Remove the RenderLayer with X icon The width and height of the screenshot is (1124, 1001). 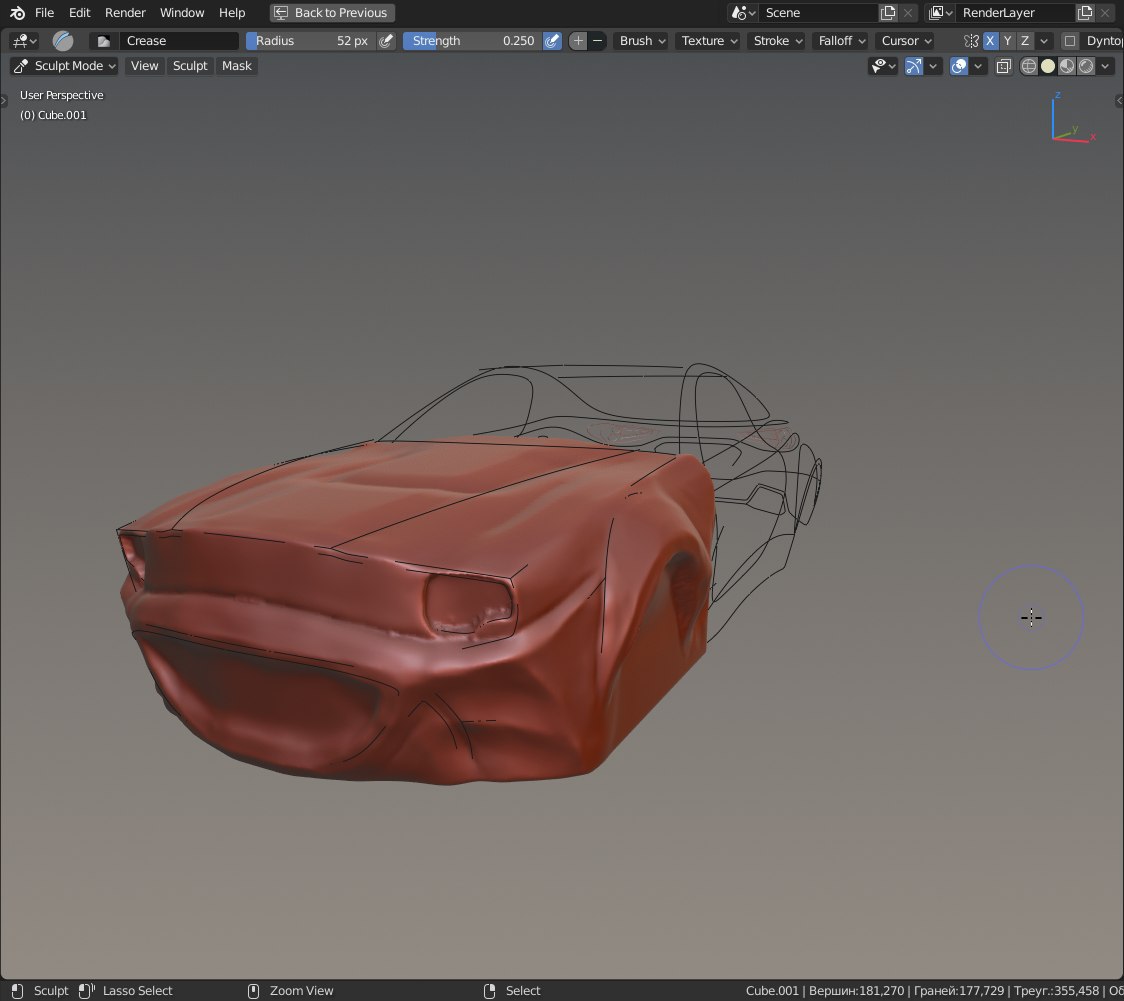1105,13
